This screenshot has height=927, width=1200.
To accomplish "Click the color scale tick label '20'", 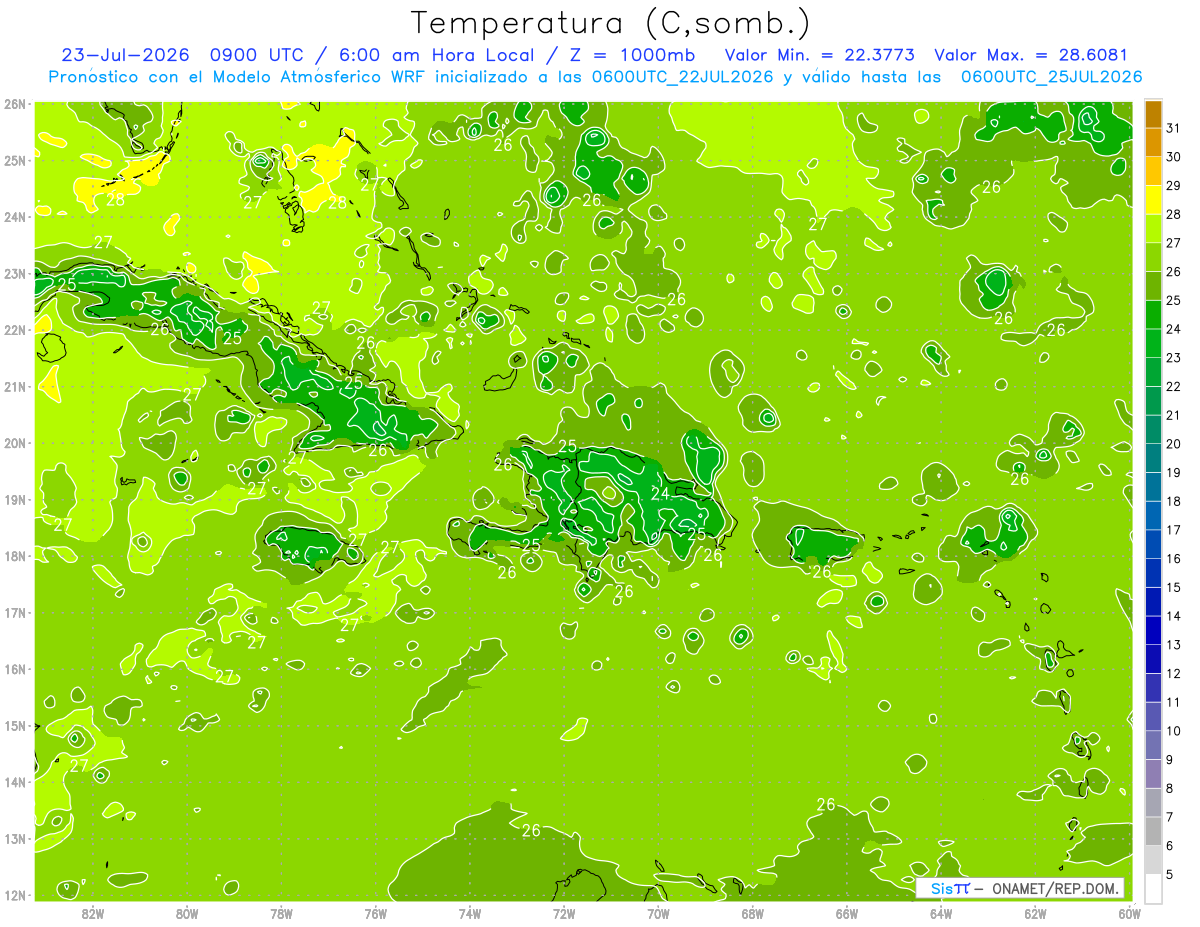I will (1174, 444).
